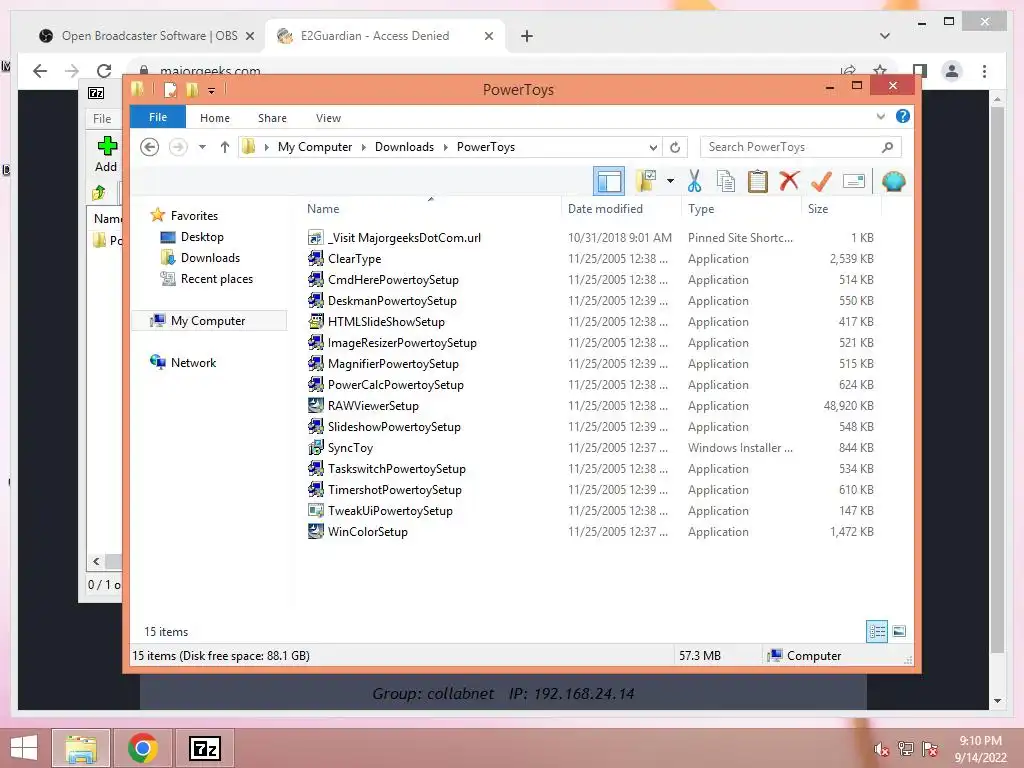
Task: Open recent locations dropdown arrow
Action: pyautogui.click(x=202, y=147)
